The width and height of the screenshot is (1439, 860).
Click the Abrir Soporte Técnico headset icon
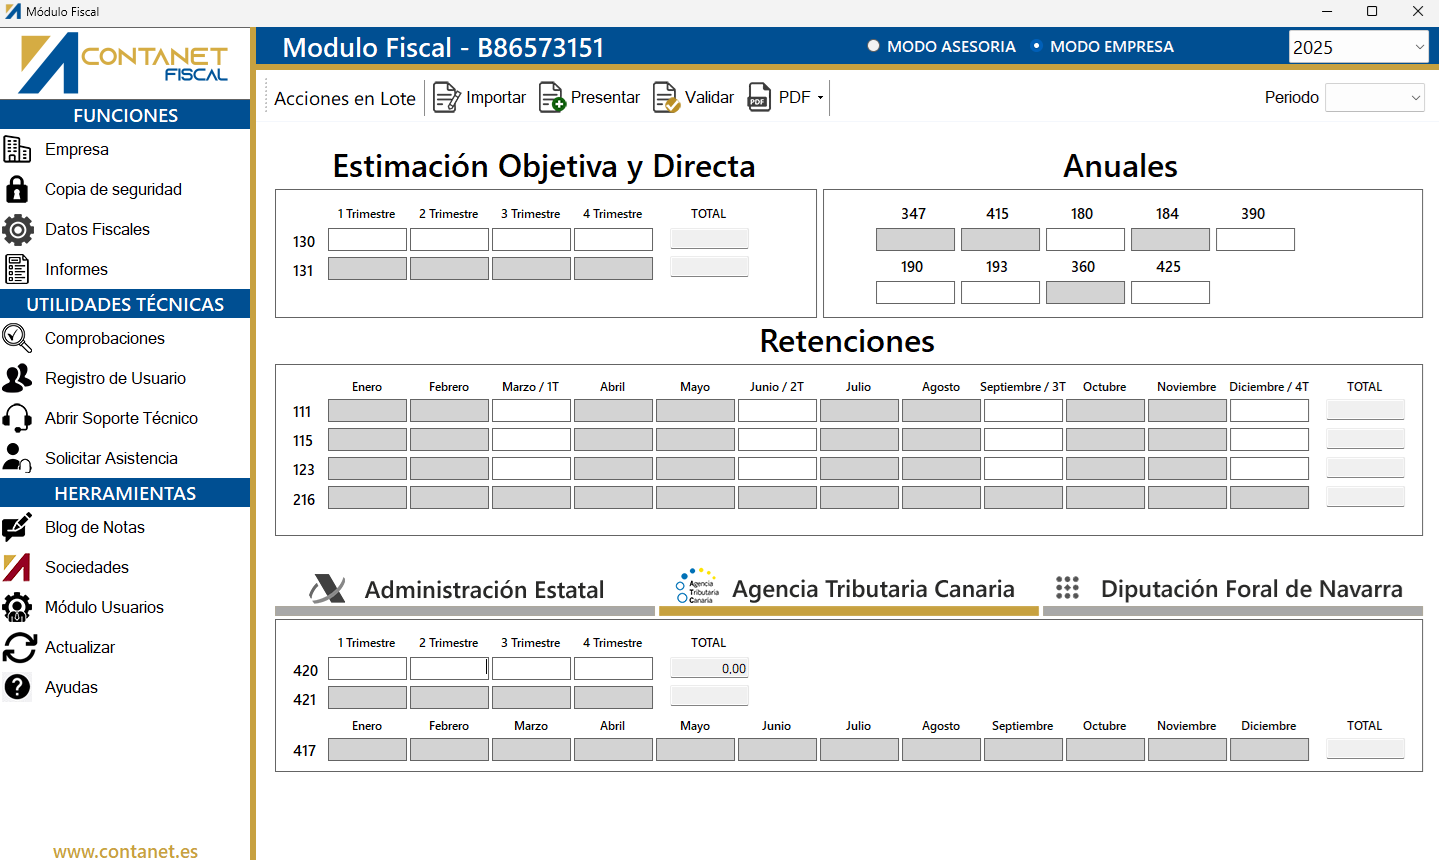(17, 418)
